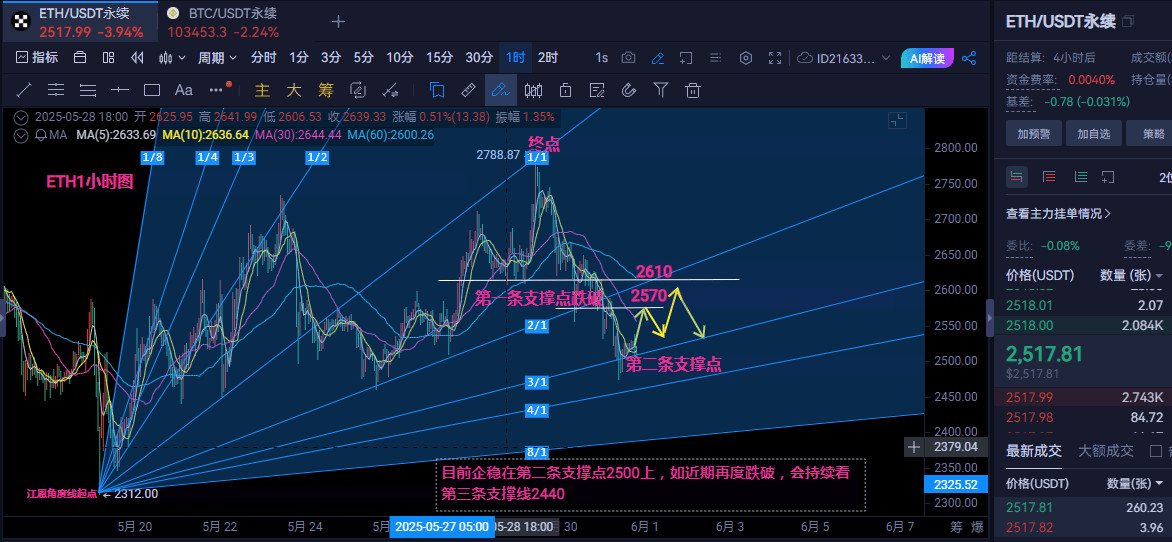Open the hexagon chart settings icon

[746, 58]
